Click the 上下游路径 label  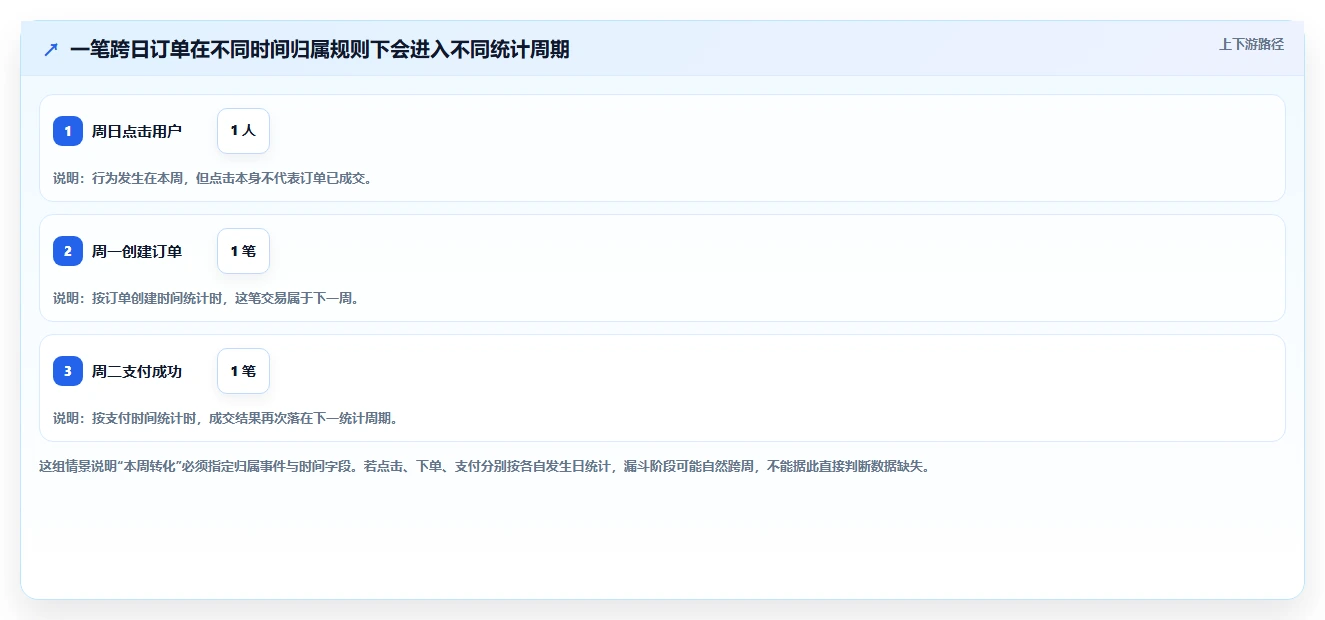click(1251, 45)
